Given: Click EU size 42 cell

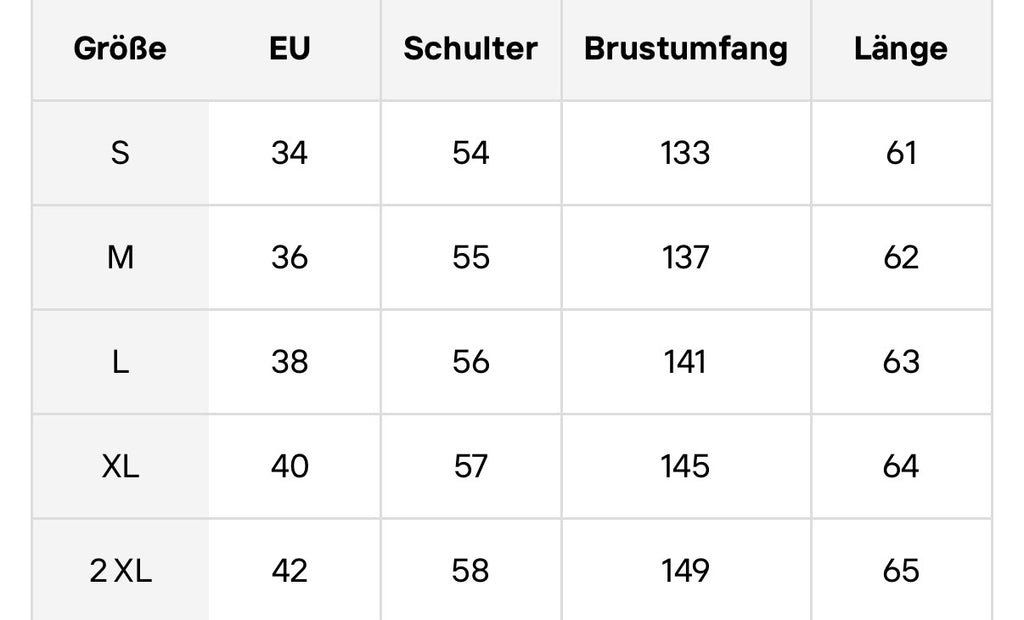Looking at the screenshot, I should pos(290,571).
